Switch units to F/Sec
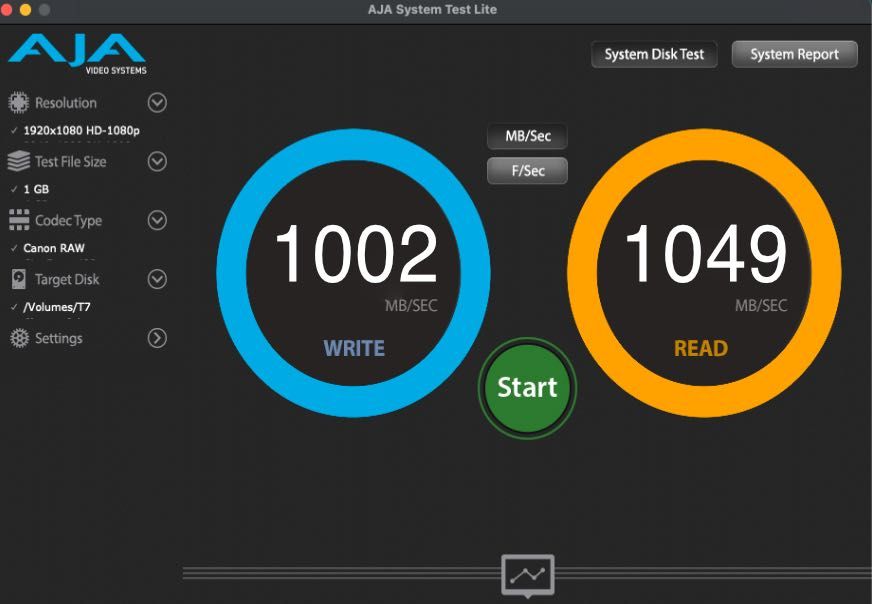The image size is (872, 604). [x=527, y=171]
